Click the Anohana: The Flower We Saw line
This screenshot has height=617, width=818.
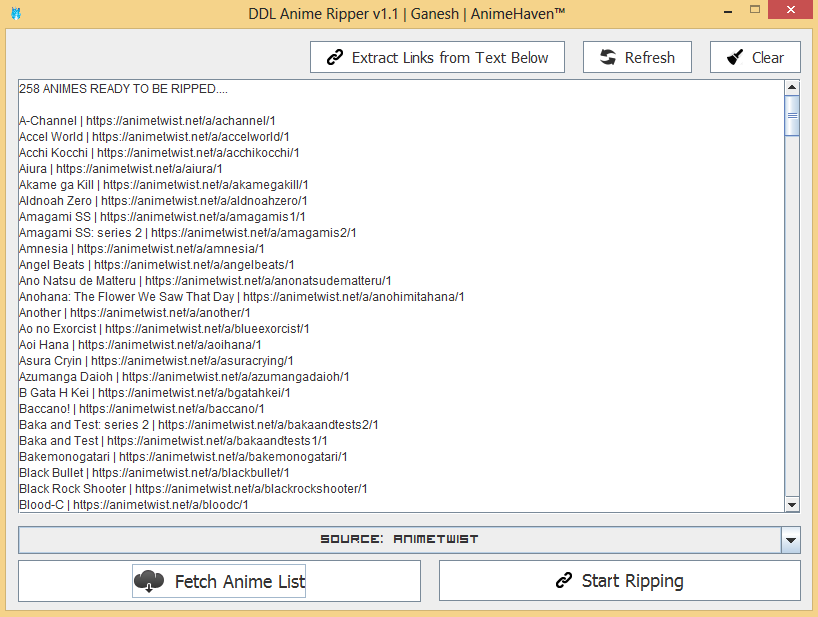242,297
